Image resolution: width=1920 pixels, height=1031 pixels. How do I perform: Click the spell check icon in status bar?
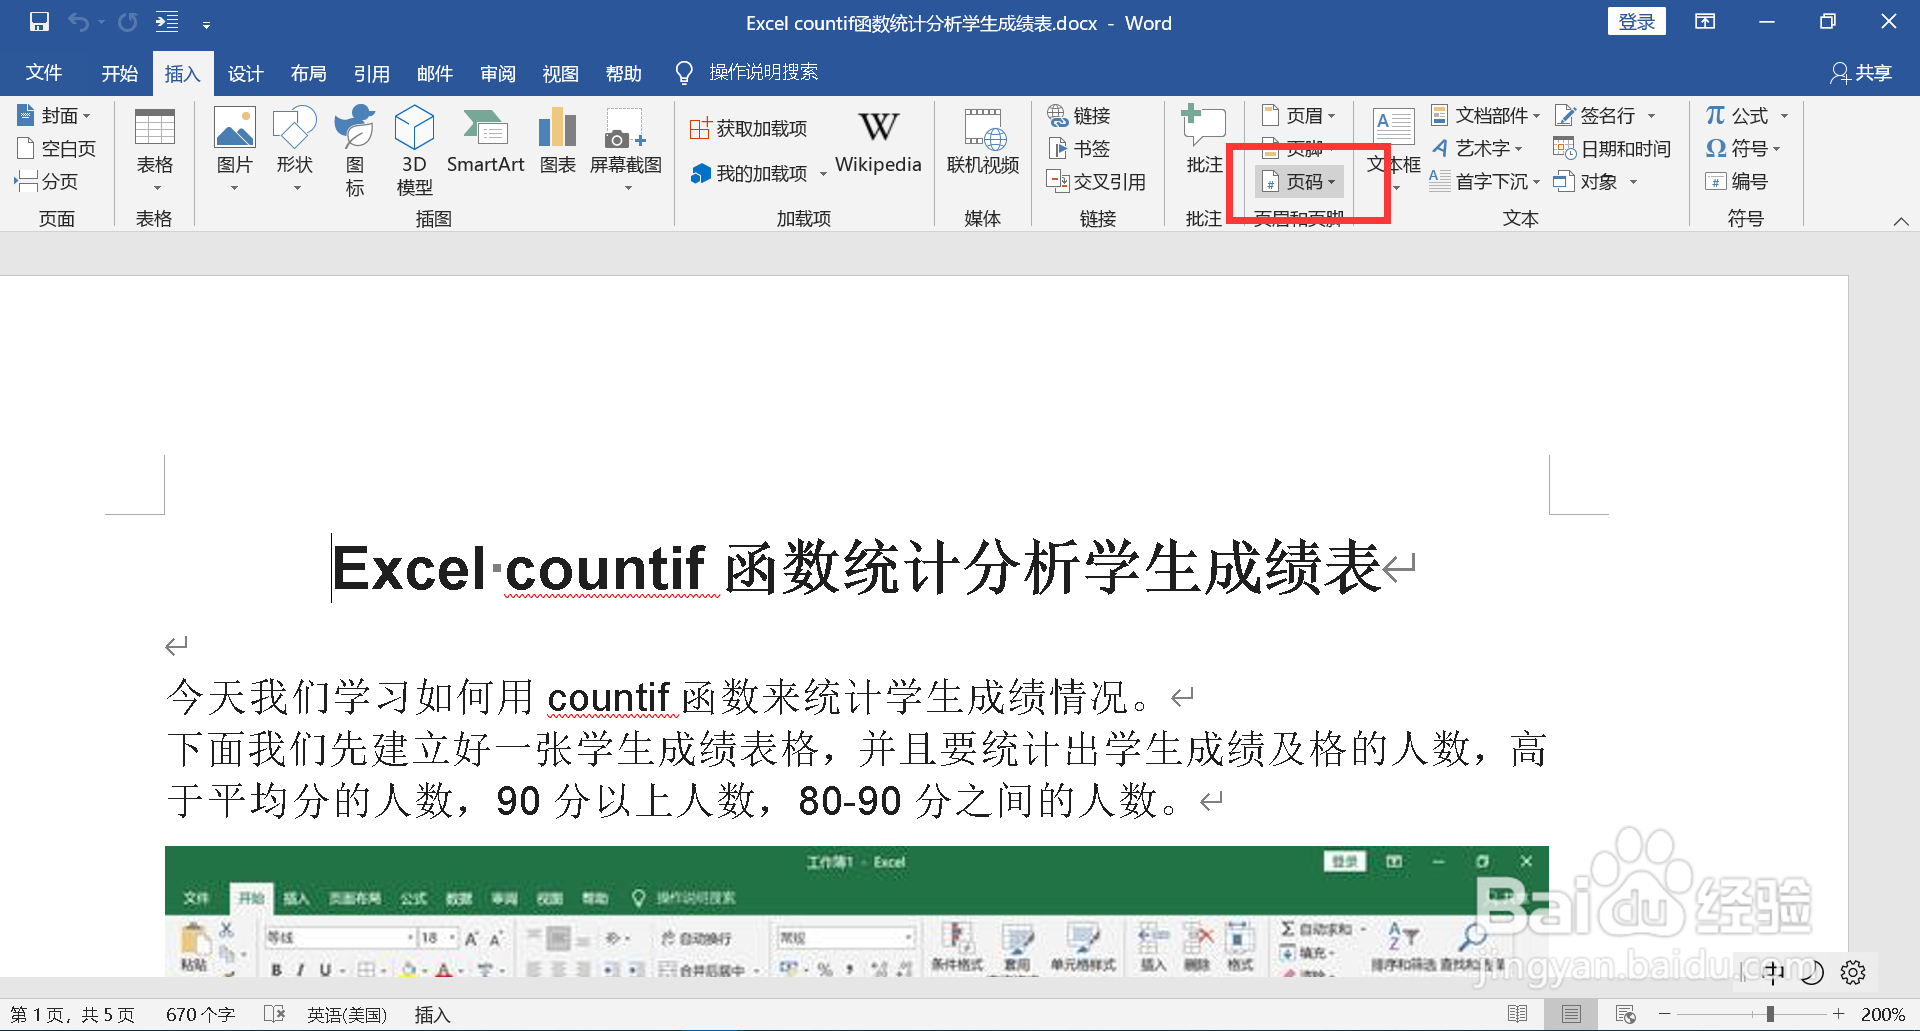click(275, 1014)
